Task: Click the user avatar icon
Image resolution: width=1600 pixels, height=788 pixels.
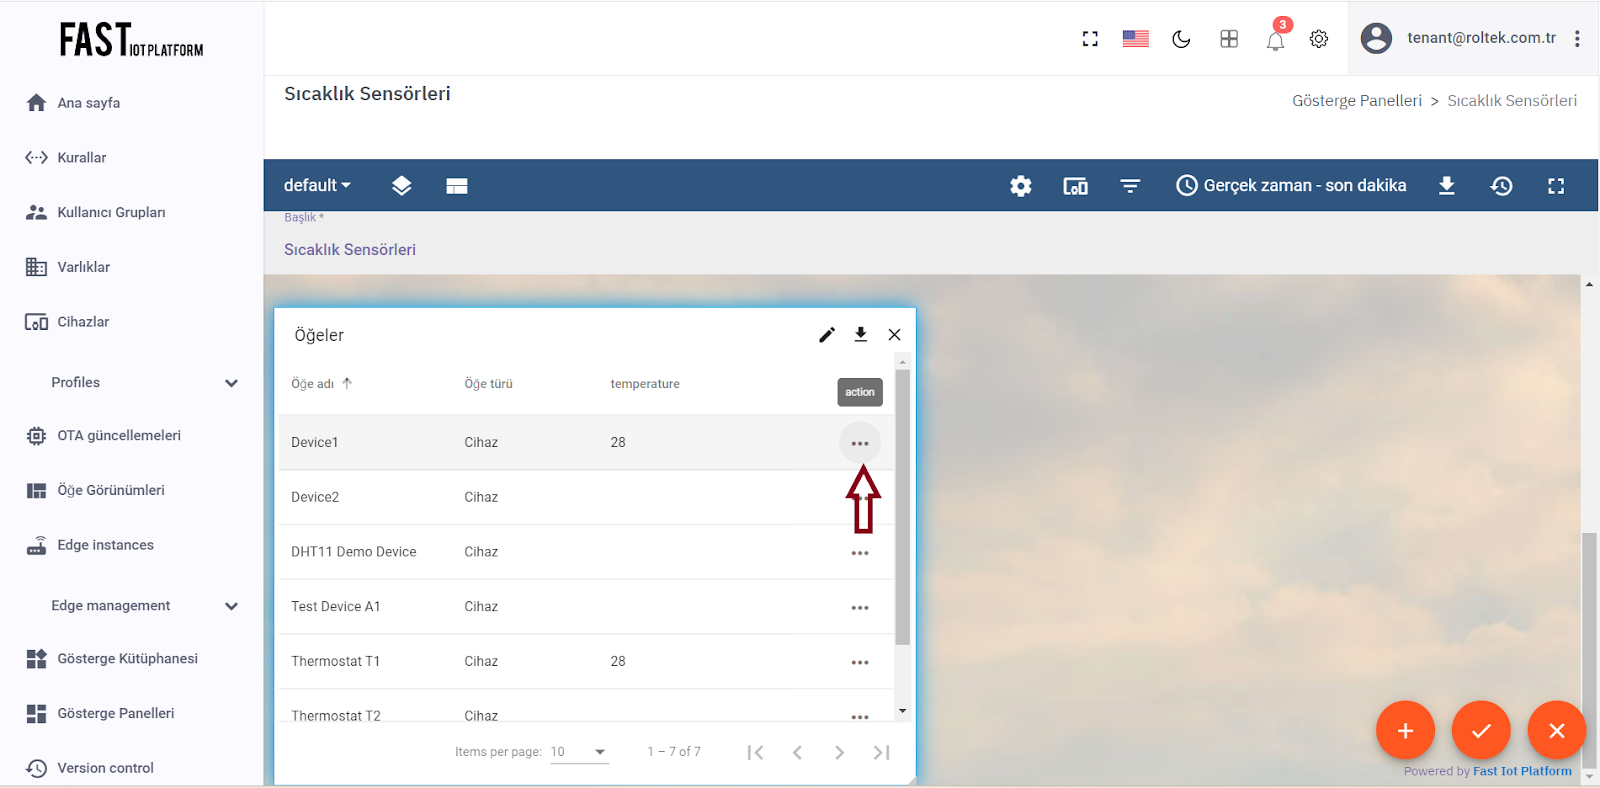Action: click(1376, 38)
